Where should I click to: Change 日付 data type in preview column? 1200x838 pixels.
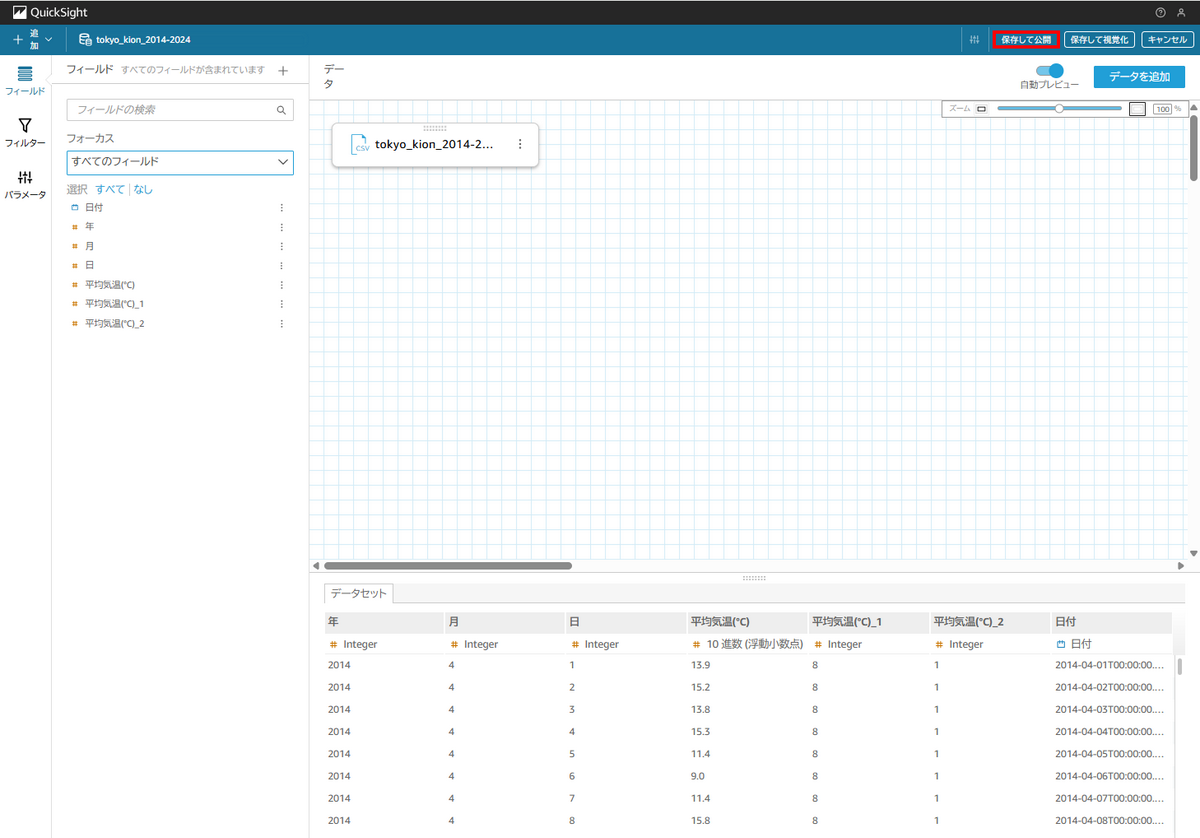tap(1074, 645)
